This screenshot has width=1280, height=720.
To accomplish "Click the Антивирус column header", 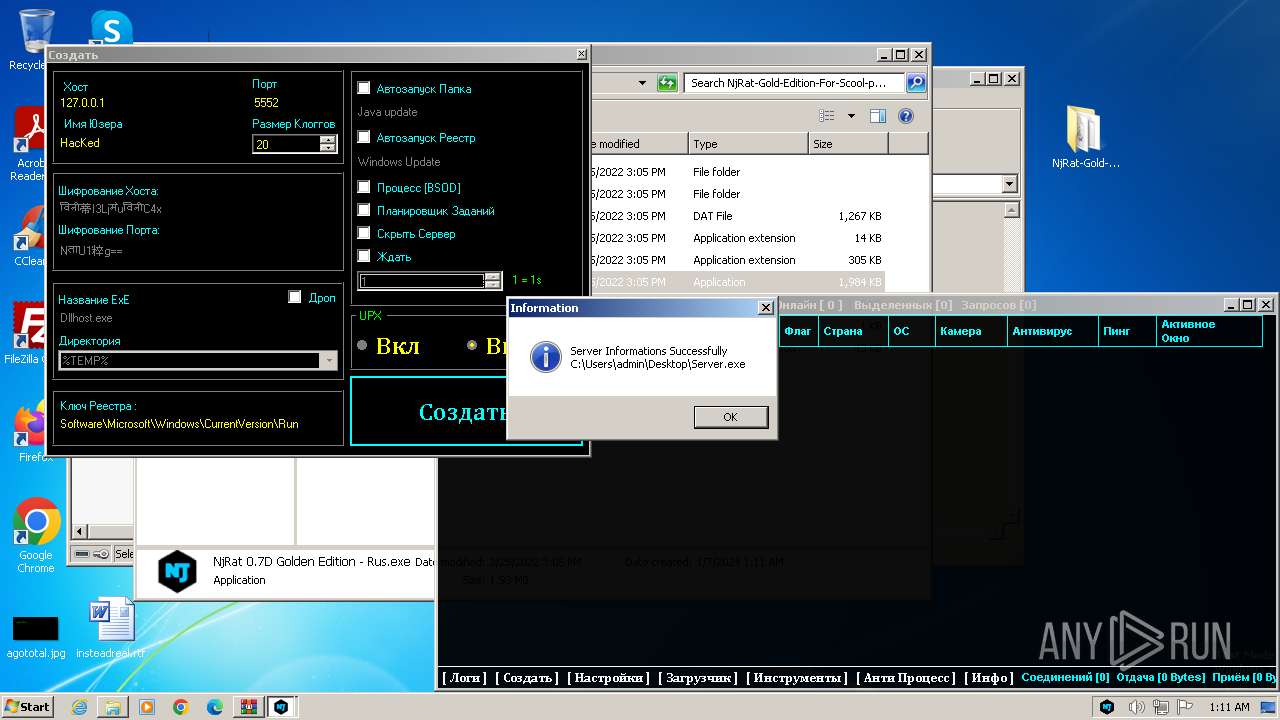I will click(1051, 331).
